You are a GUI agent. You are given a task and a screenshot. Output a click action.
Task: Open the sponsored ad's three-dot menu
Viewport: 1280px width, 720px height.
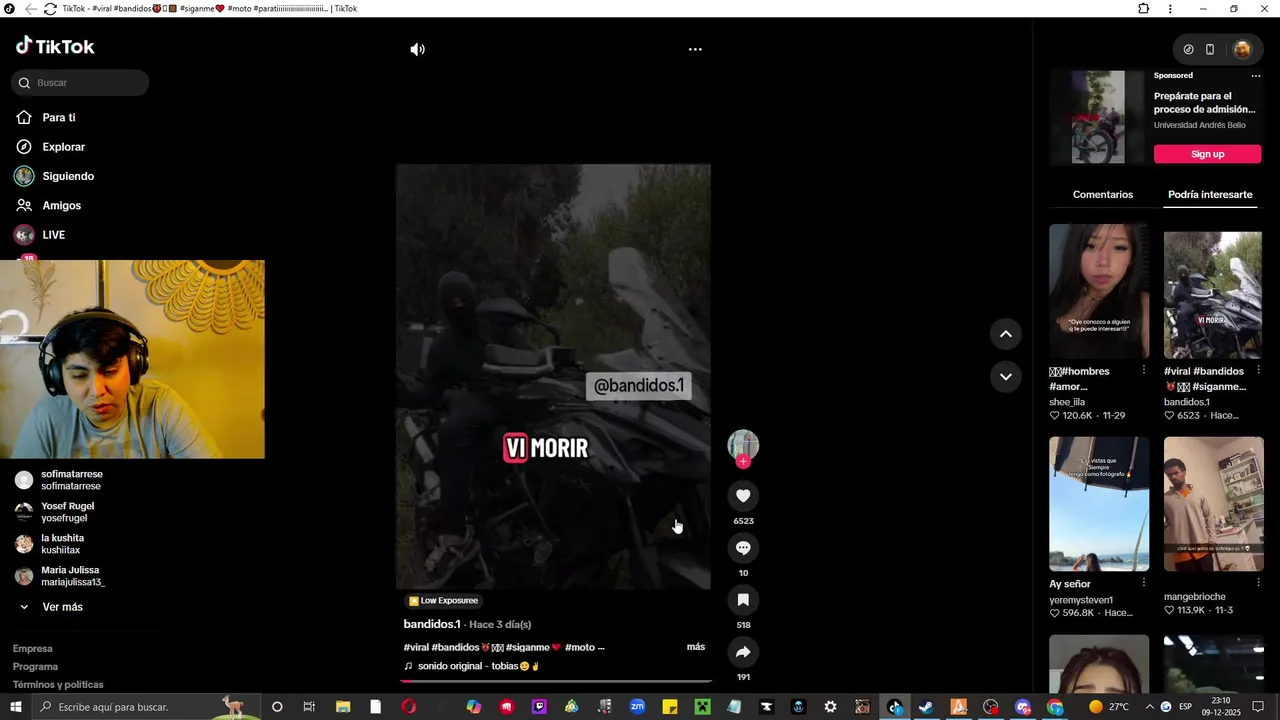1256,76
